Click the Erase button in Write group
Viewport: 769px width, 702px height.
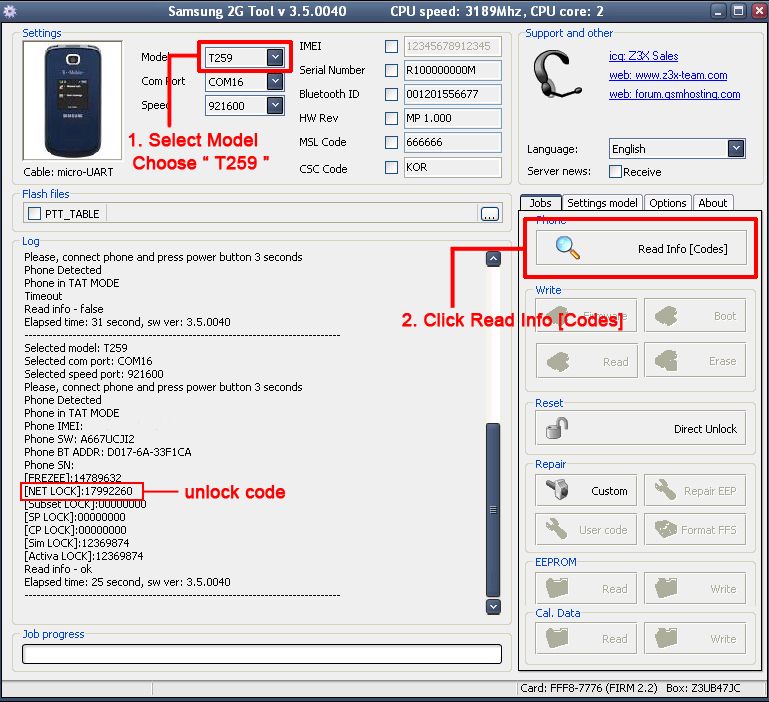click(695, 361)
